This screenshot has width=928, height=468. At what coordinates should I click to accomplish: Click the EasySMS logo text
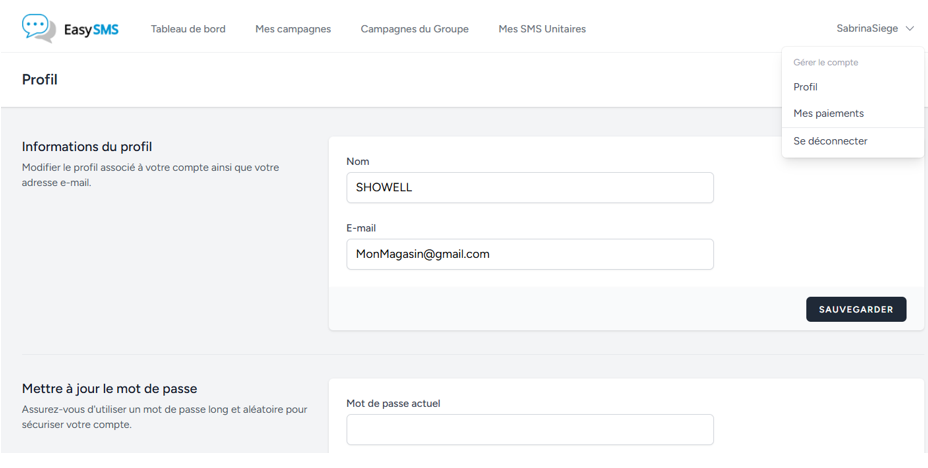[x=91, y=29]
